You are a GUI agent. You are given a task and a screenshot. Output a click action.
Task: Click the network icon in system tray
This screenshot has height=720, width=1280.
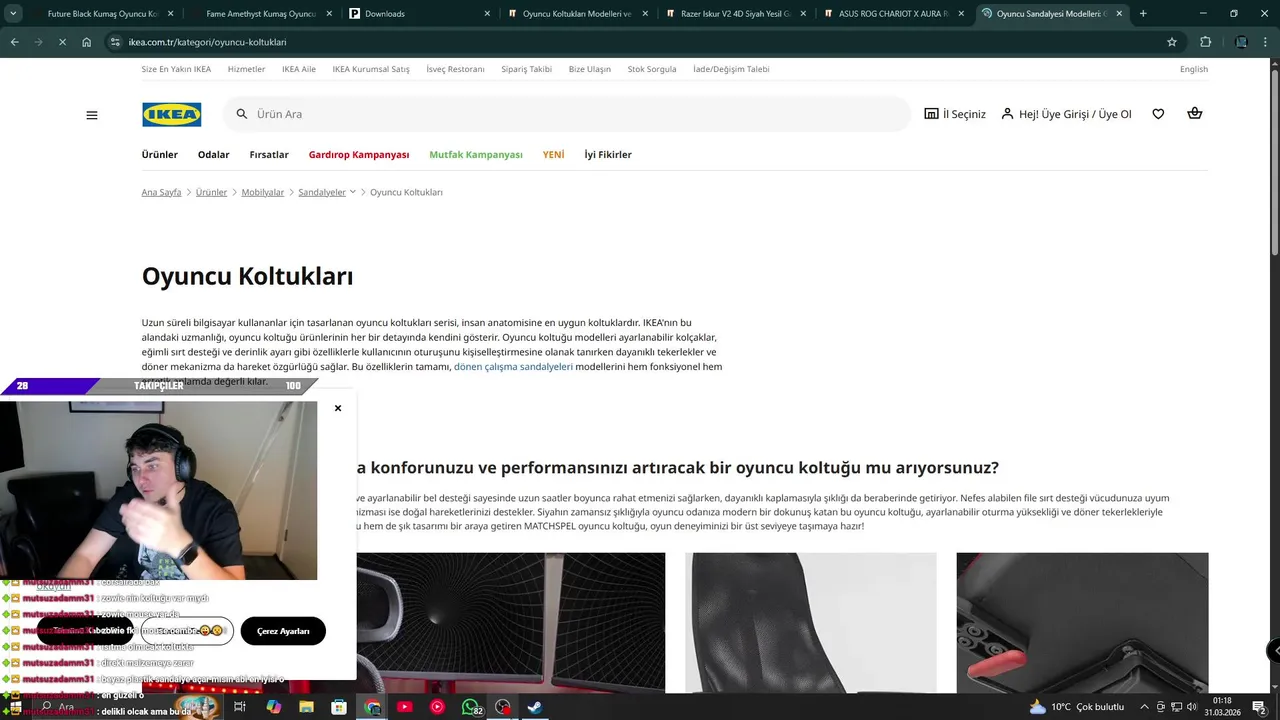(x=1176, y=707)
